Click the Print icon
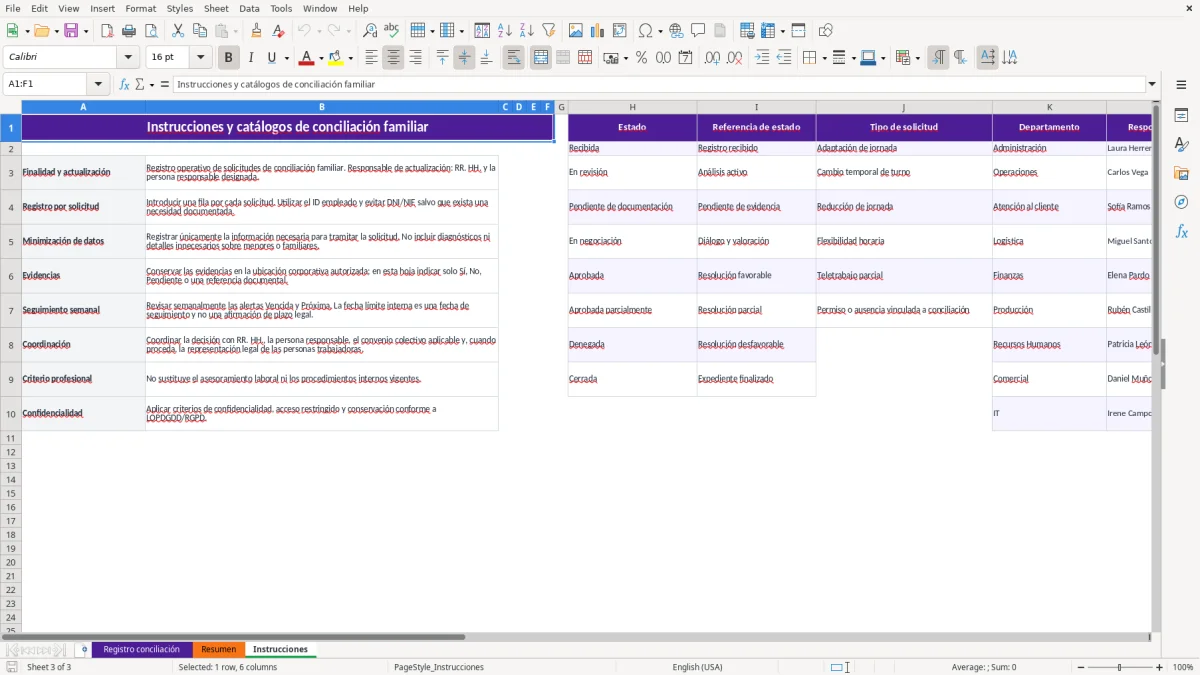This screenshot has width=1200, height=675. coord(129,31)
